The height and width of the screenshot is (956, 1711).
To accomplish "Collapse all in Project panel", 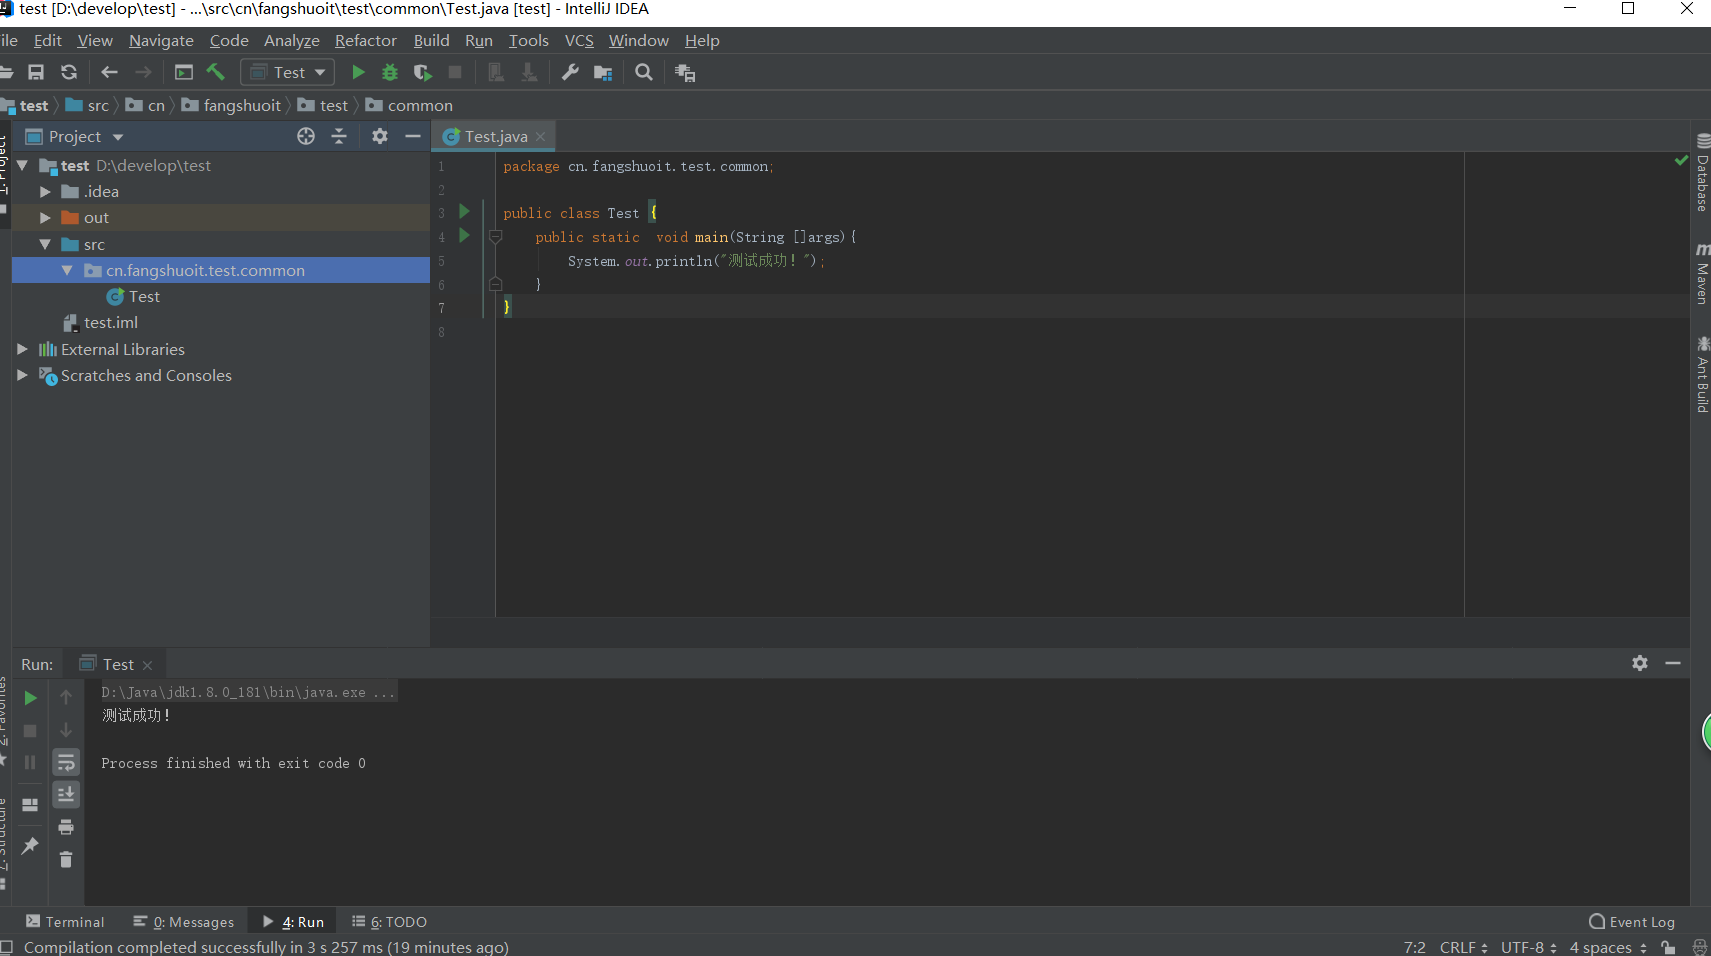I will (339, 136).
